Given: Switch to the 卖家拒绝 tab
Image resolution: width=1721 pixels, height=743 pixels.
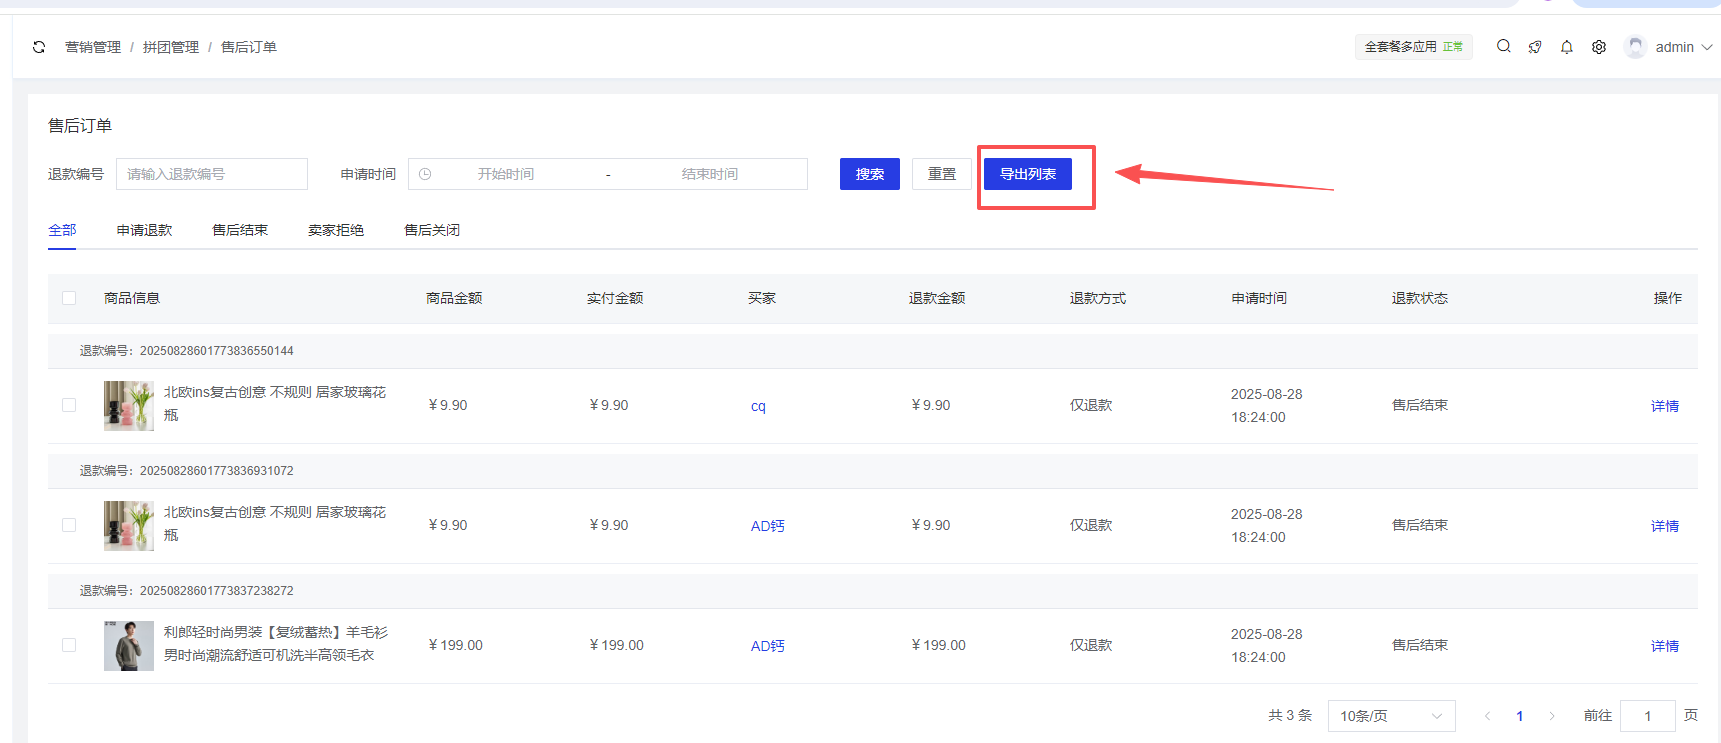Looking at the screenshot, I should point(336,230).
